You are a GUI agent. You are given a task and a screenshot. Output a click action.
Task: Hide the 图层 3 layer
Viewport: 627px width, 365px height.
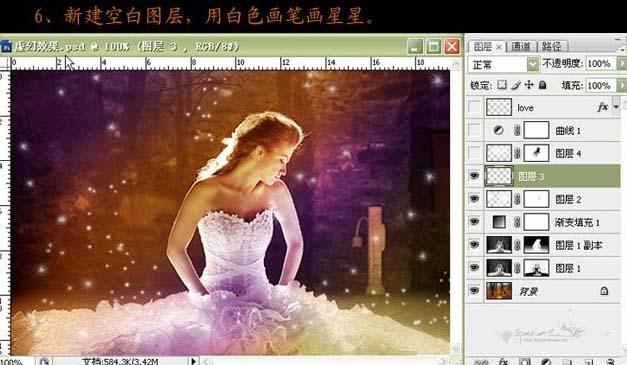[475, 176]
